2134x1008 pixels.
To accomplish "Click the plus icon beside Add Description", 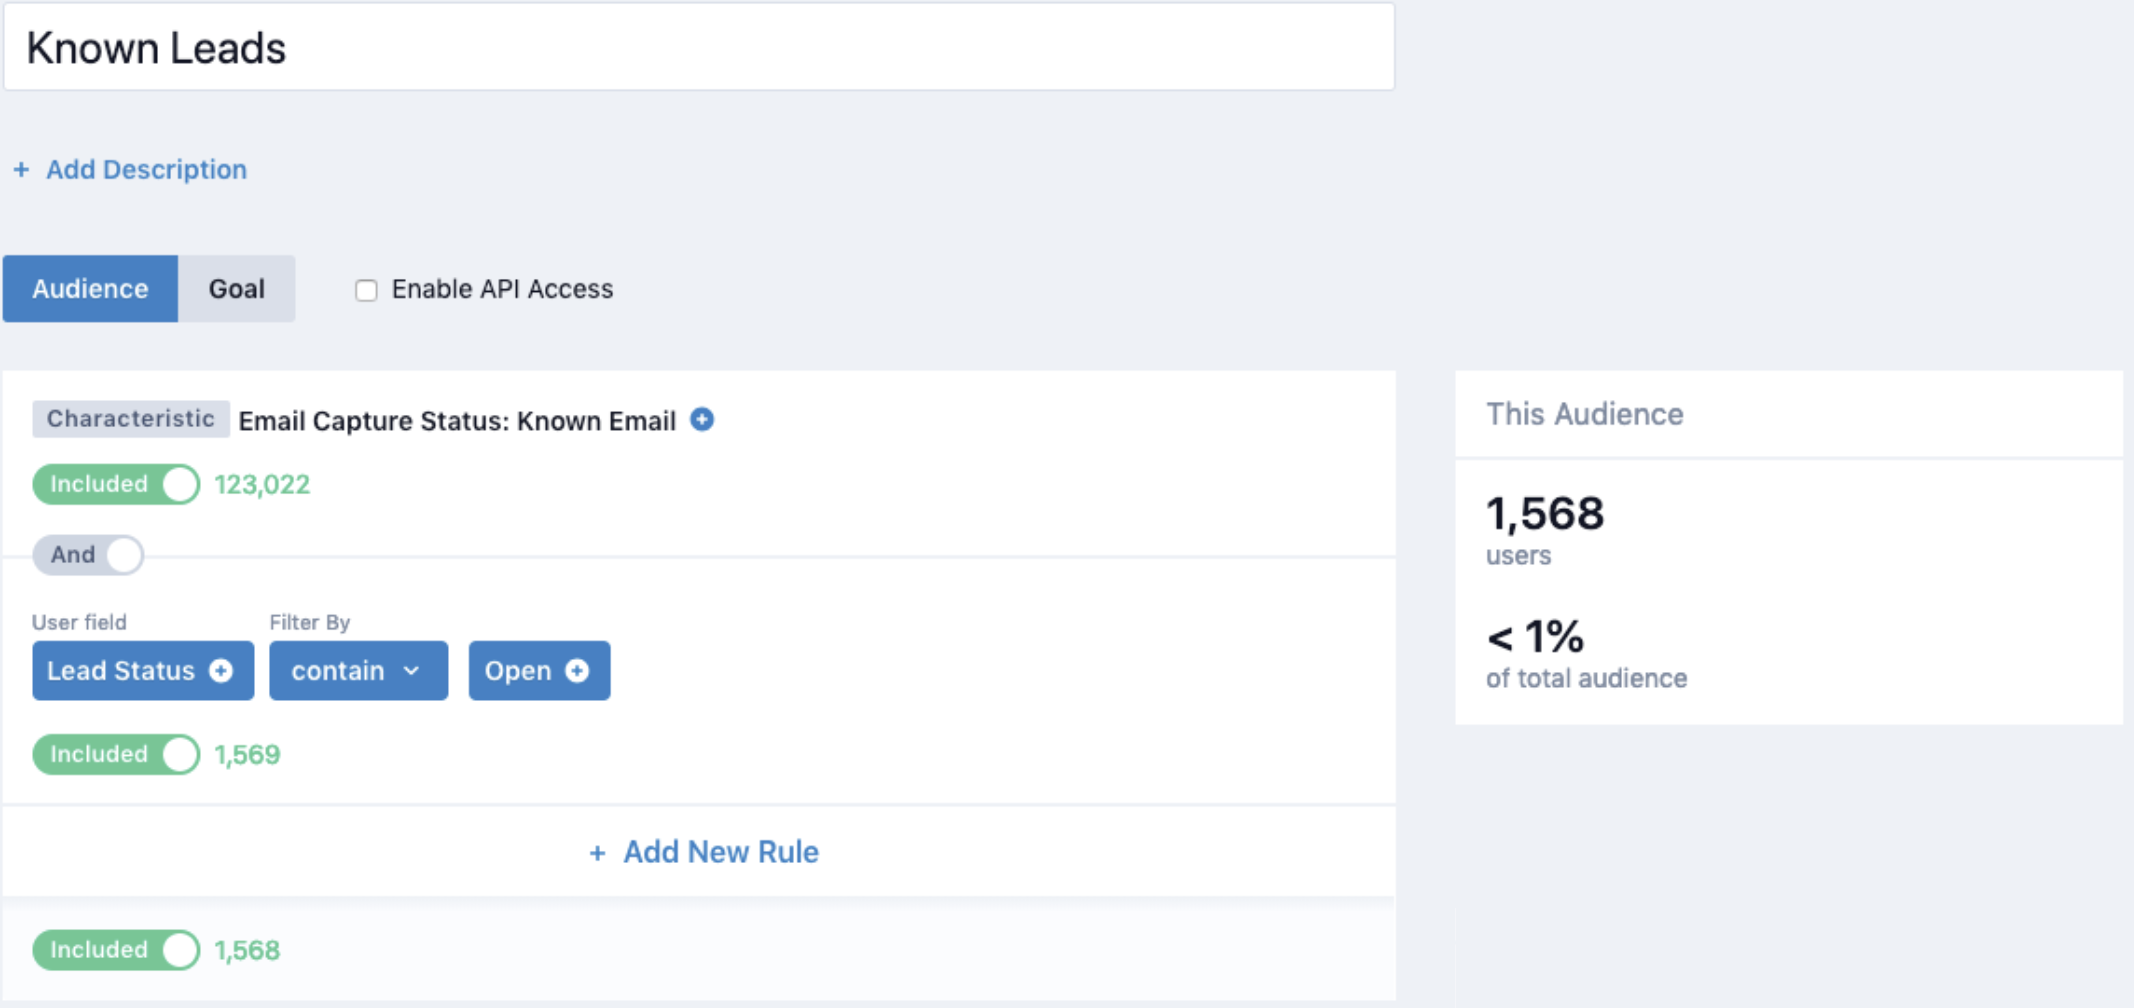I will pyautogui.click(x=21, y=170).
